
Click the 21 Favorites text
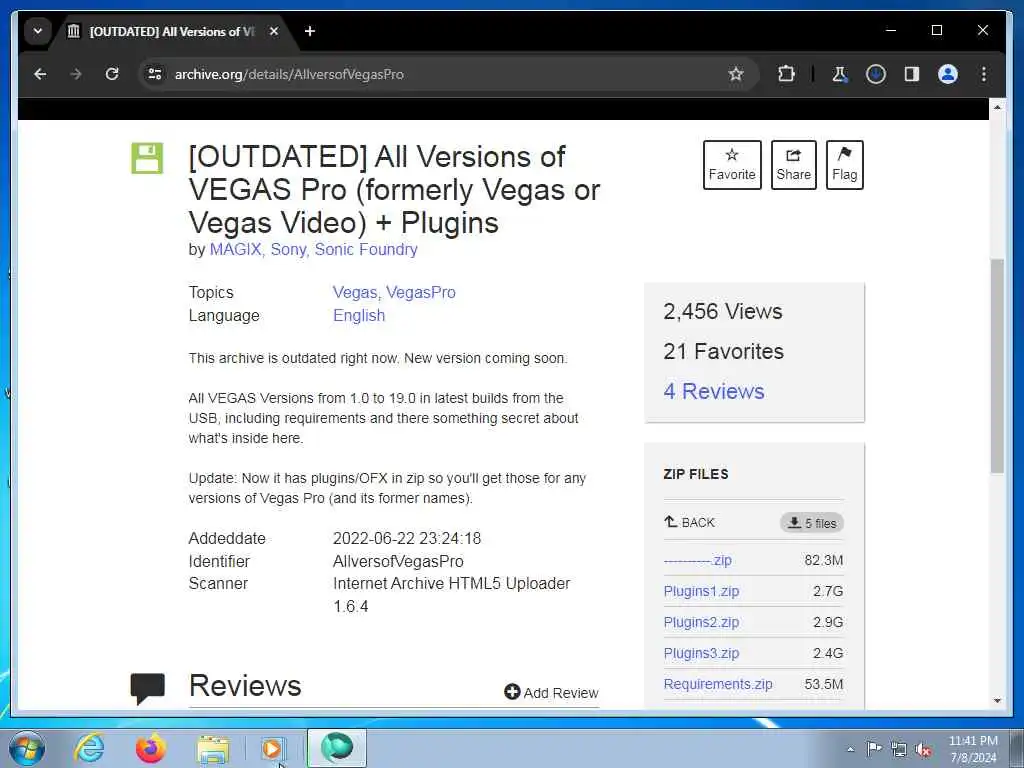(723, 351)
